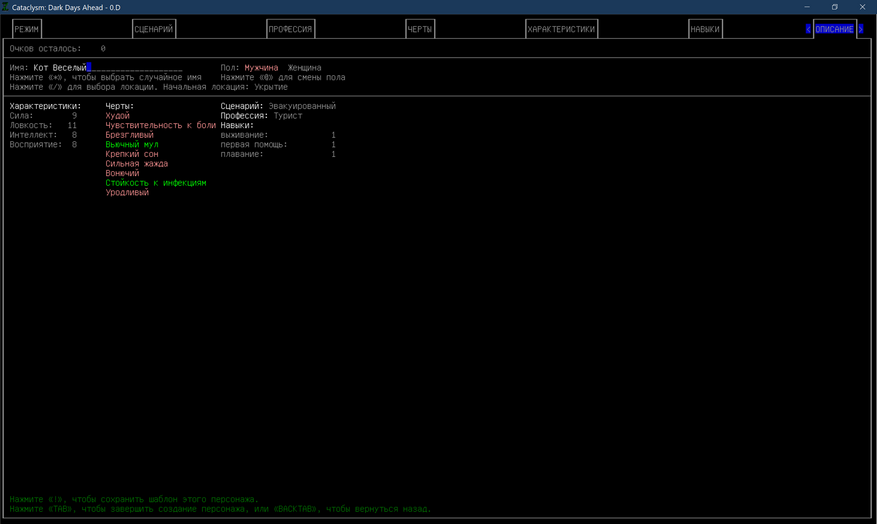Click the trait Крепкий сон
The width and height of the screenshot is (877, 524).
pos(132,154)
